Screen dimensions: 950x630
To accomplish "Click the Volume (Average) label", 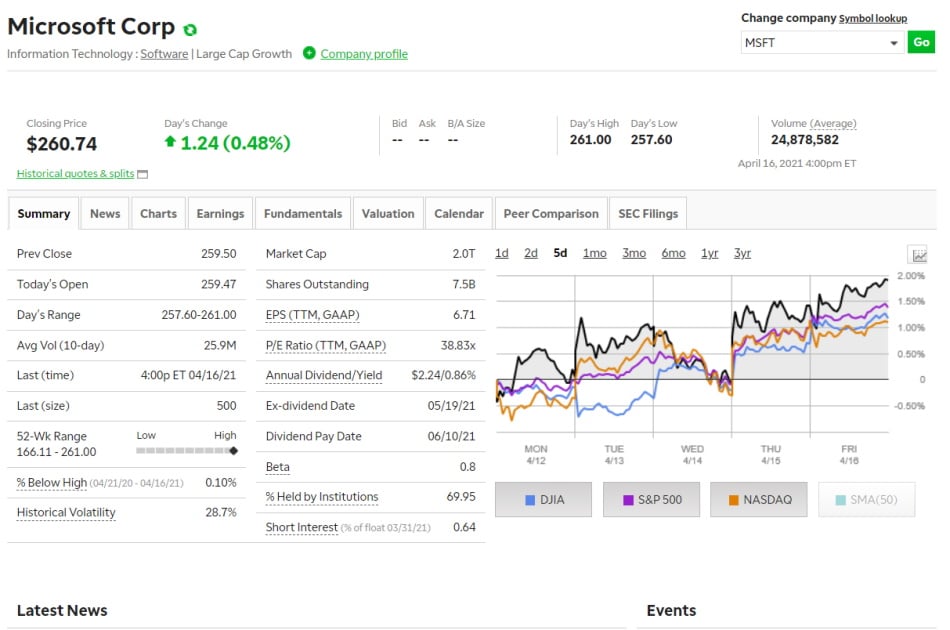I will coord(814,124).
